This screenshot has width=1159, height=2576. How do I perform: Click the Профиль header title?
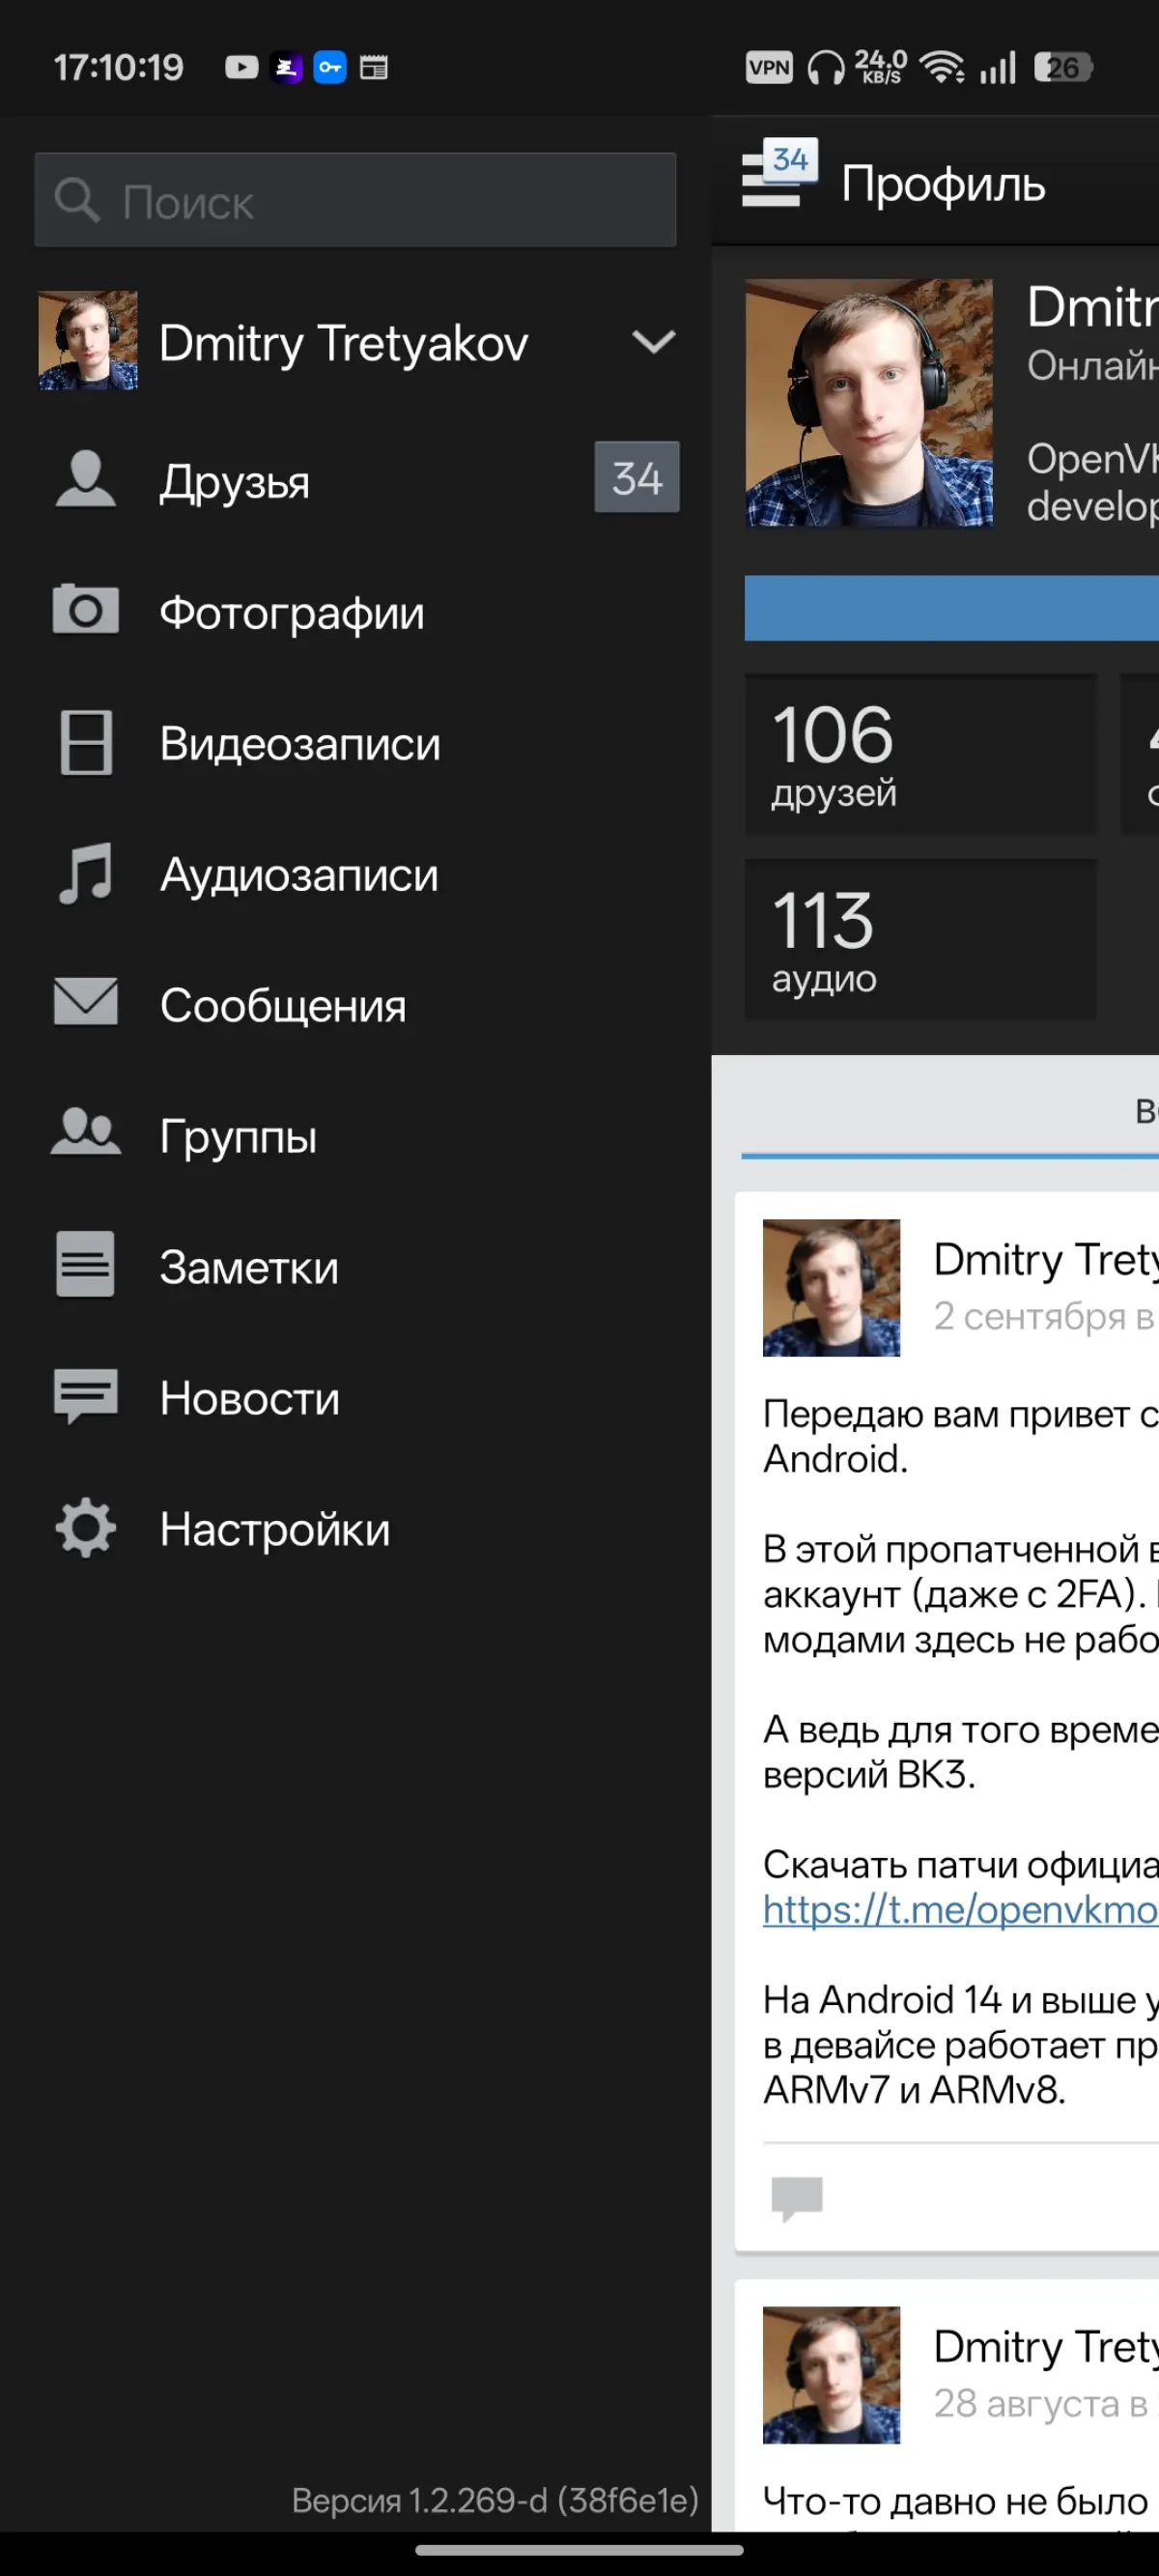943,184
